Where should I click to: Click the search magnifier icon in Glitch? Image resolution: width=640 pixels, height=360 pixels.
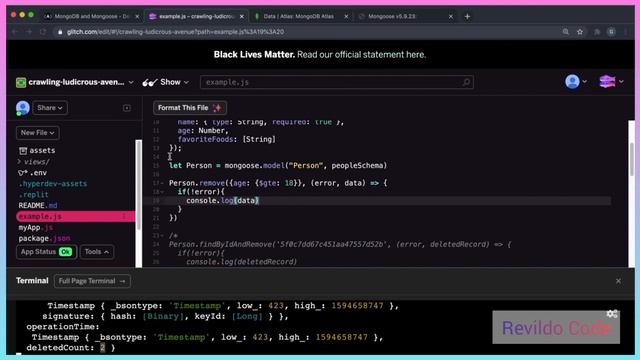point(466,82)
